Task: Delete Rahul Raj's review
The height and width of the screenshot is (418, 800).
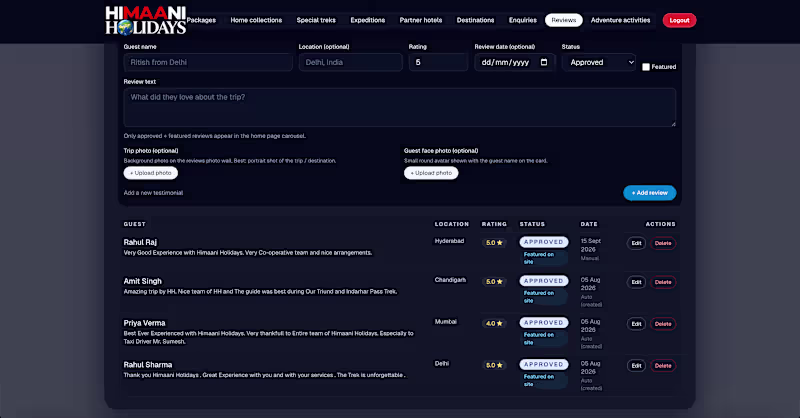Action: point(663,243)
